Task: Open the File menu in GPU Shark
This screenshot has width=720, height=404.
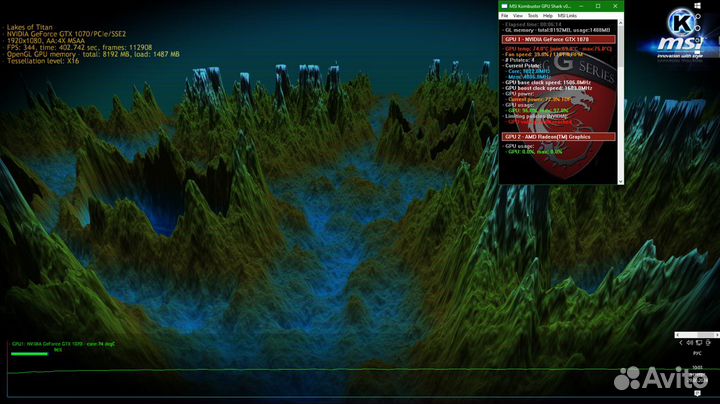Action: [505, 16]
